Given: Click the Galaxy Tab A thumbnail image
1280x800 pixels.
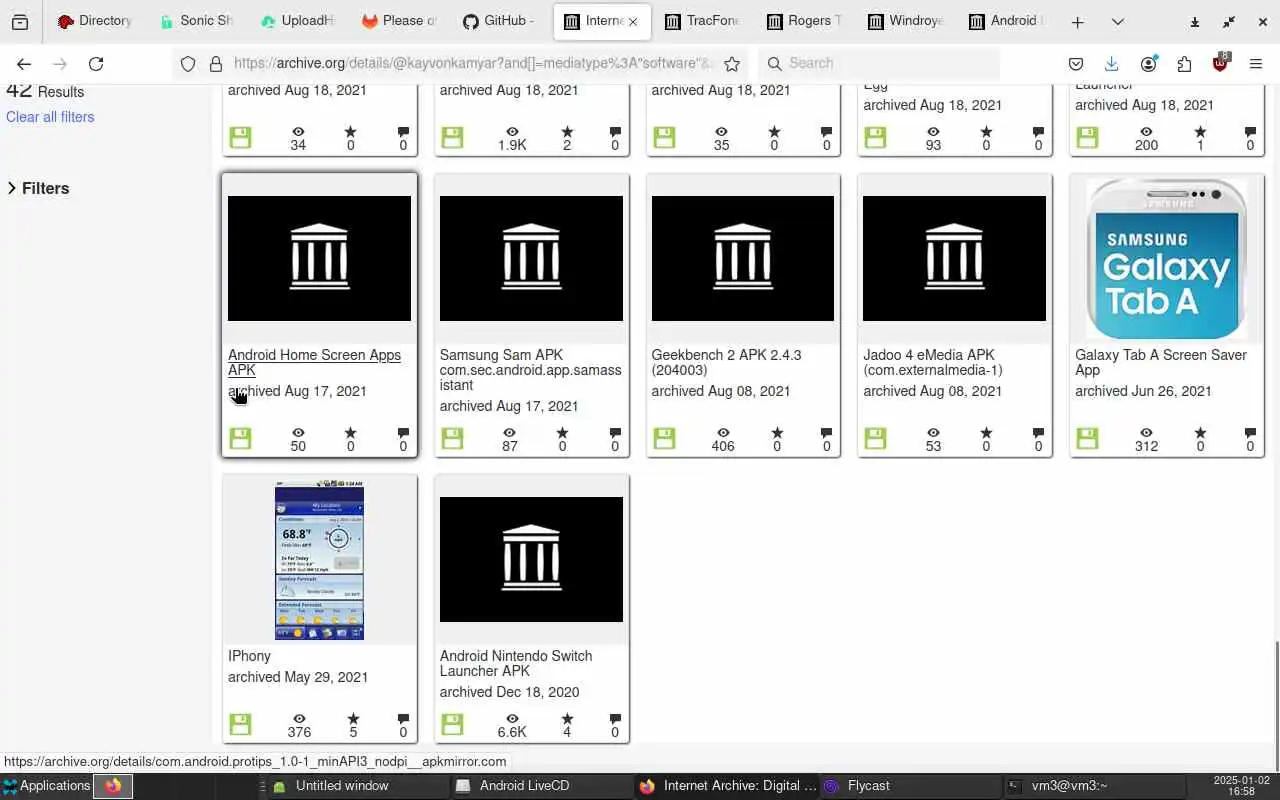Looking at the screenshot, I should pos(1166,259).
